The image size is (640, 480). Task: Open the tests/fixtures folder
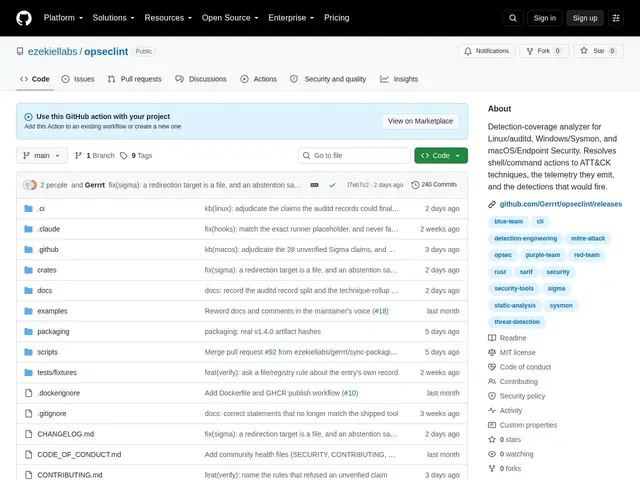point(57,372)
